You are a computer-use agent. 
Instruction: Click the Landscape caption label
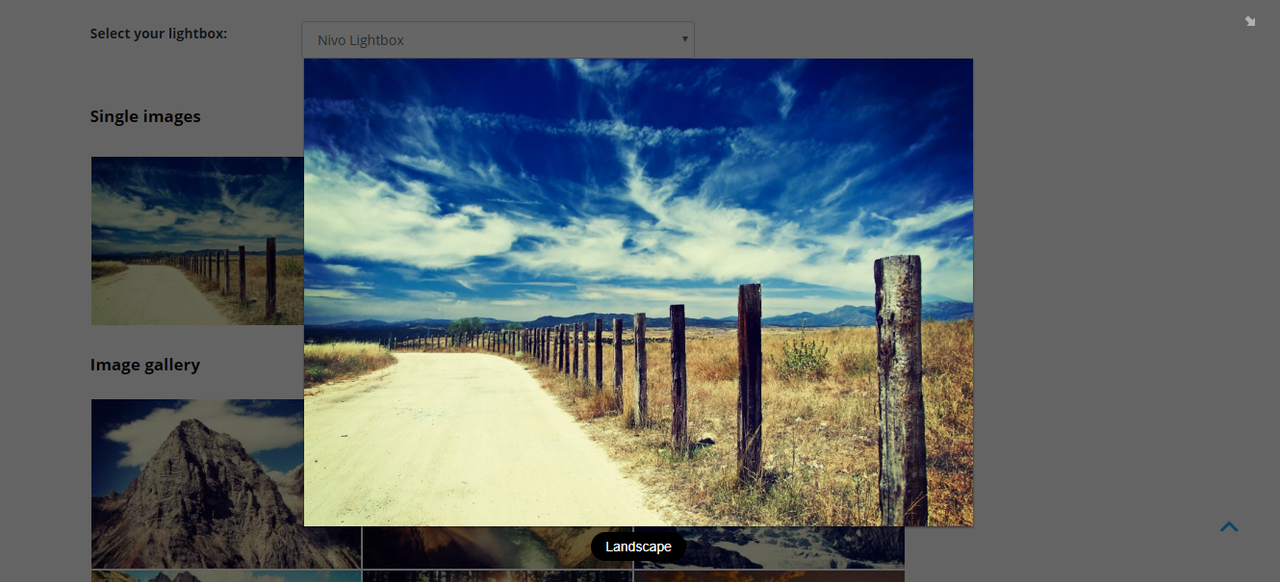pos(638,547)
